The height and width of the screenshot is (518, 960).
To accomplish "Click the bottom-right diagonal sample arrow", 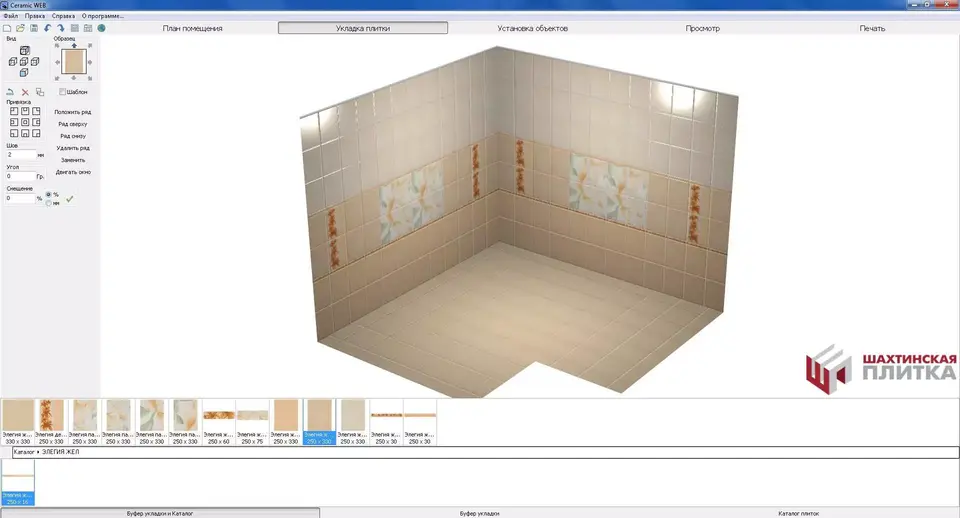I will pyautogui.click(x=91, y=78).
